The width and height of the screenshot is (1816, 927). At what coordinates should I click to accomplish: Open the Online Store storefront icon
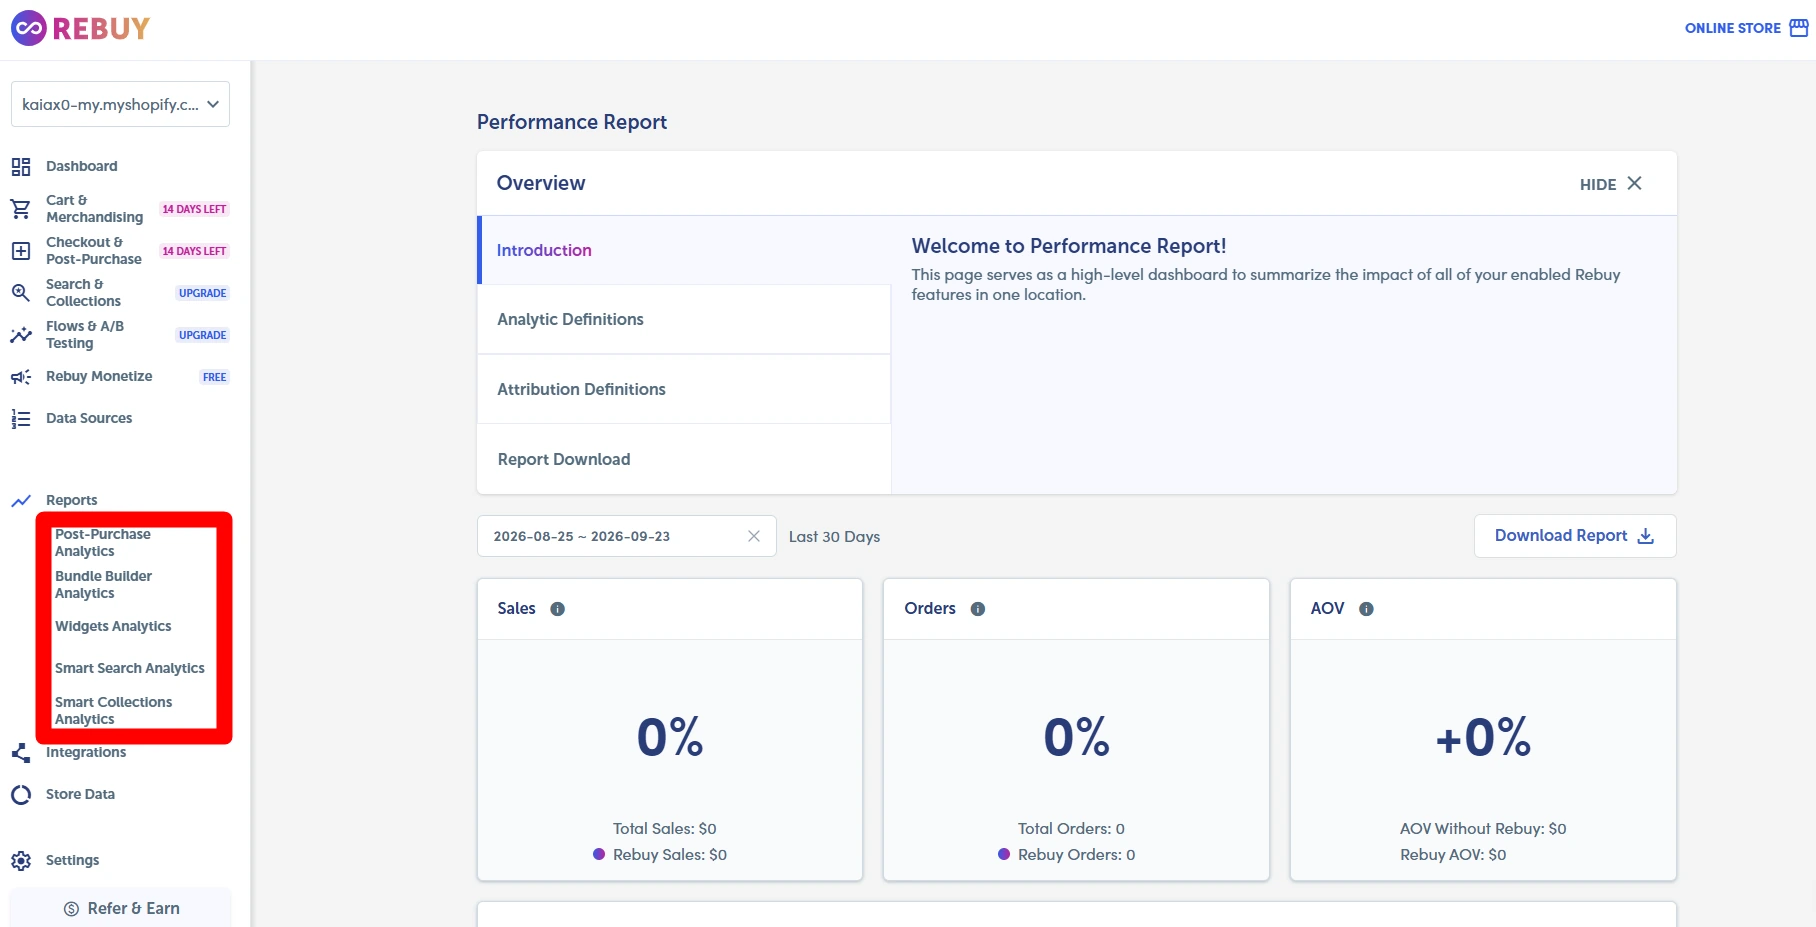tap(1799, 28)
